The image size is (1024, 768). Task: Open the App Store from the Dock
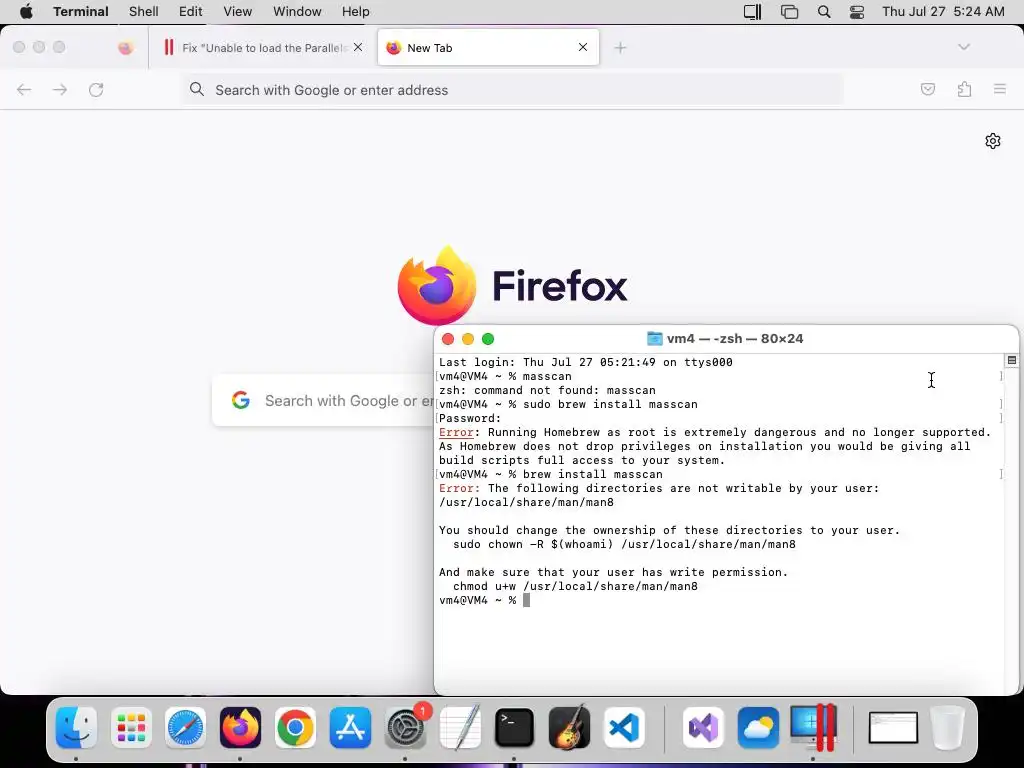pyautogui.click(x=350, y=728)
